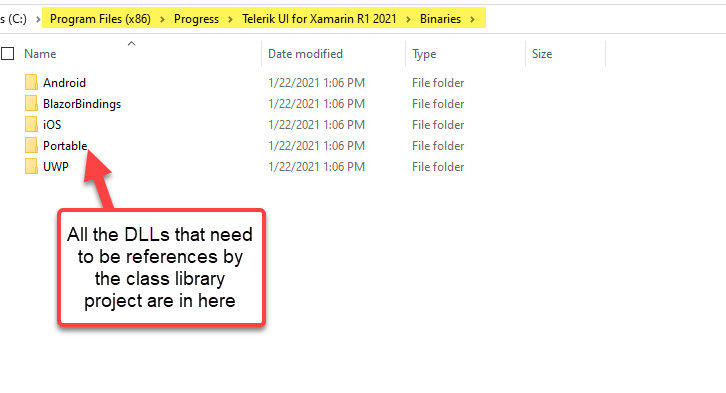Expand chevron after Telerik UI for Xamarin
Viewport: 726px width, 393px height.
pos(408,19)
